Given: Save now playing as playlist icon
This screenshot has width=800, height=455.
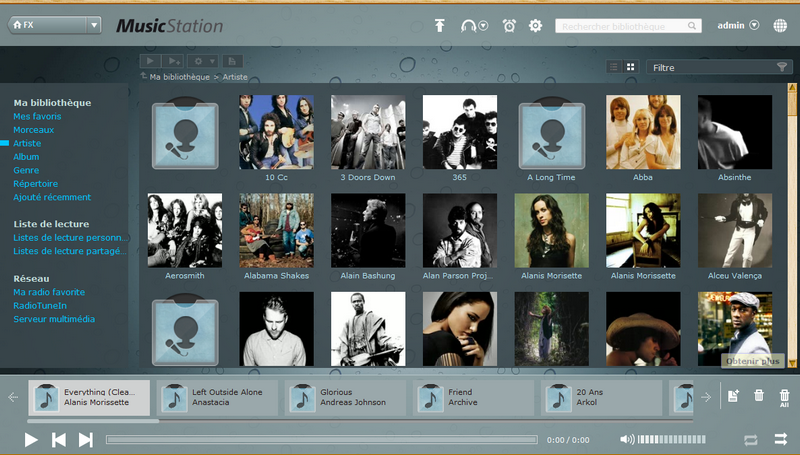Looking at the screenshot, I should [x=733, y=395].
